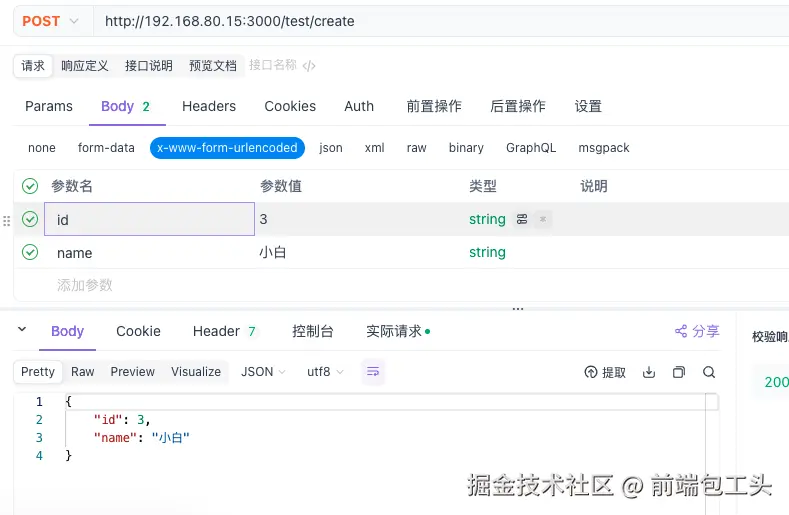Click the id row required asterisk icon
Screen dimensions: 789x515
pyautogui.click(x=543, y=219)
